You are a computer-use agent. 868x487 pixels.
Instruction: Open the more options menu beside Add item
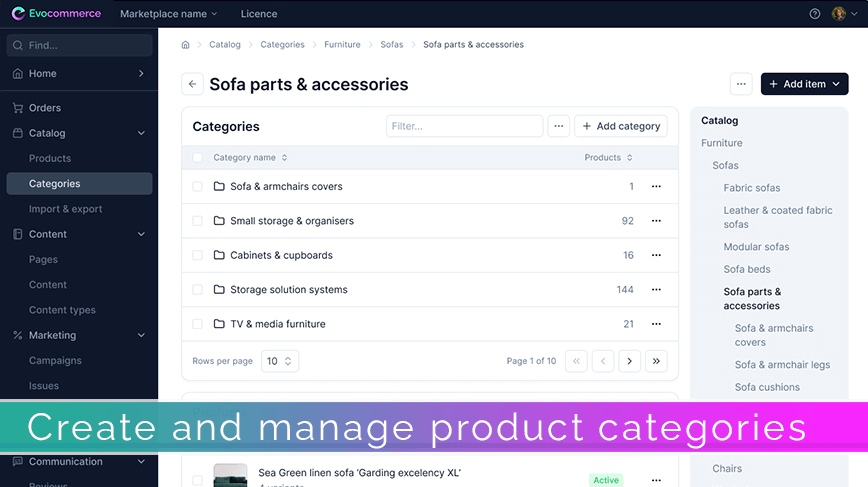[x=741, y=84]
